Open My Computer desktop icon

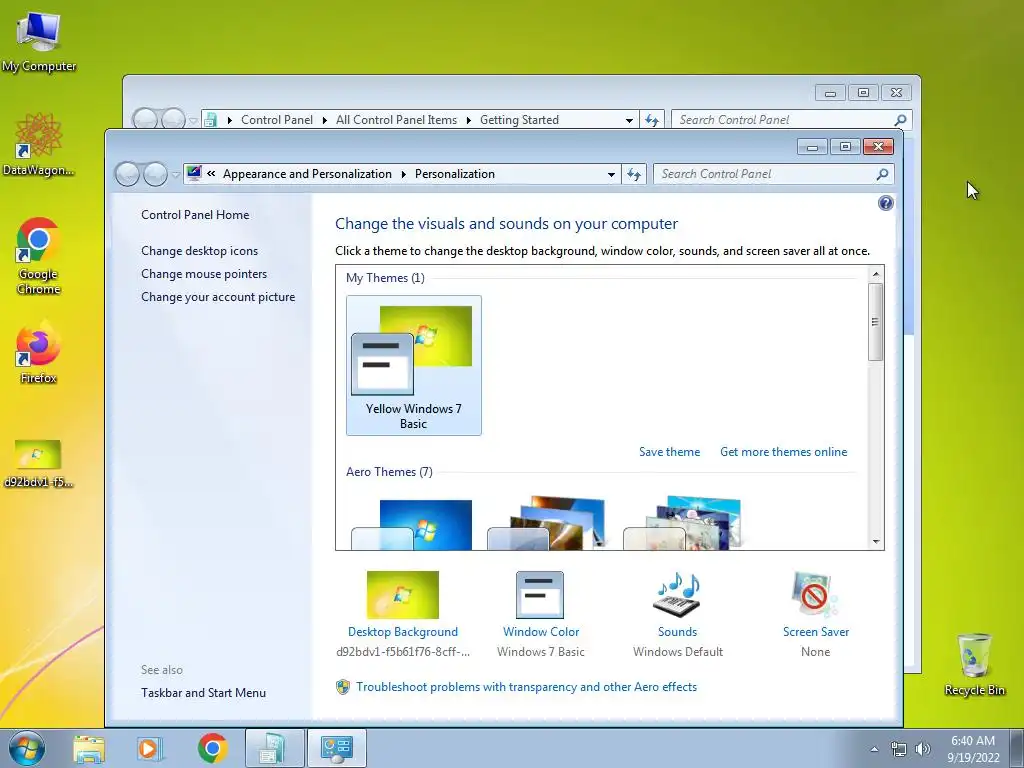click(38, 42)
